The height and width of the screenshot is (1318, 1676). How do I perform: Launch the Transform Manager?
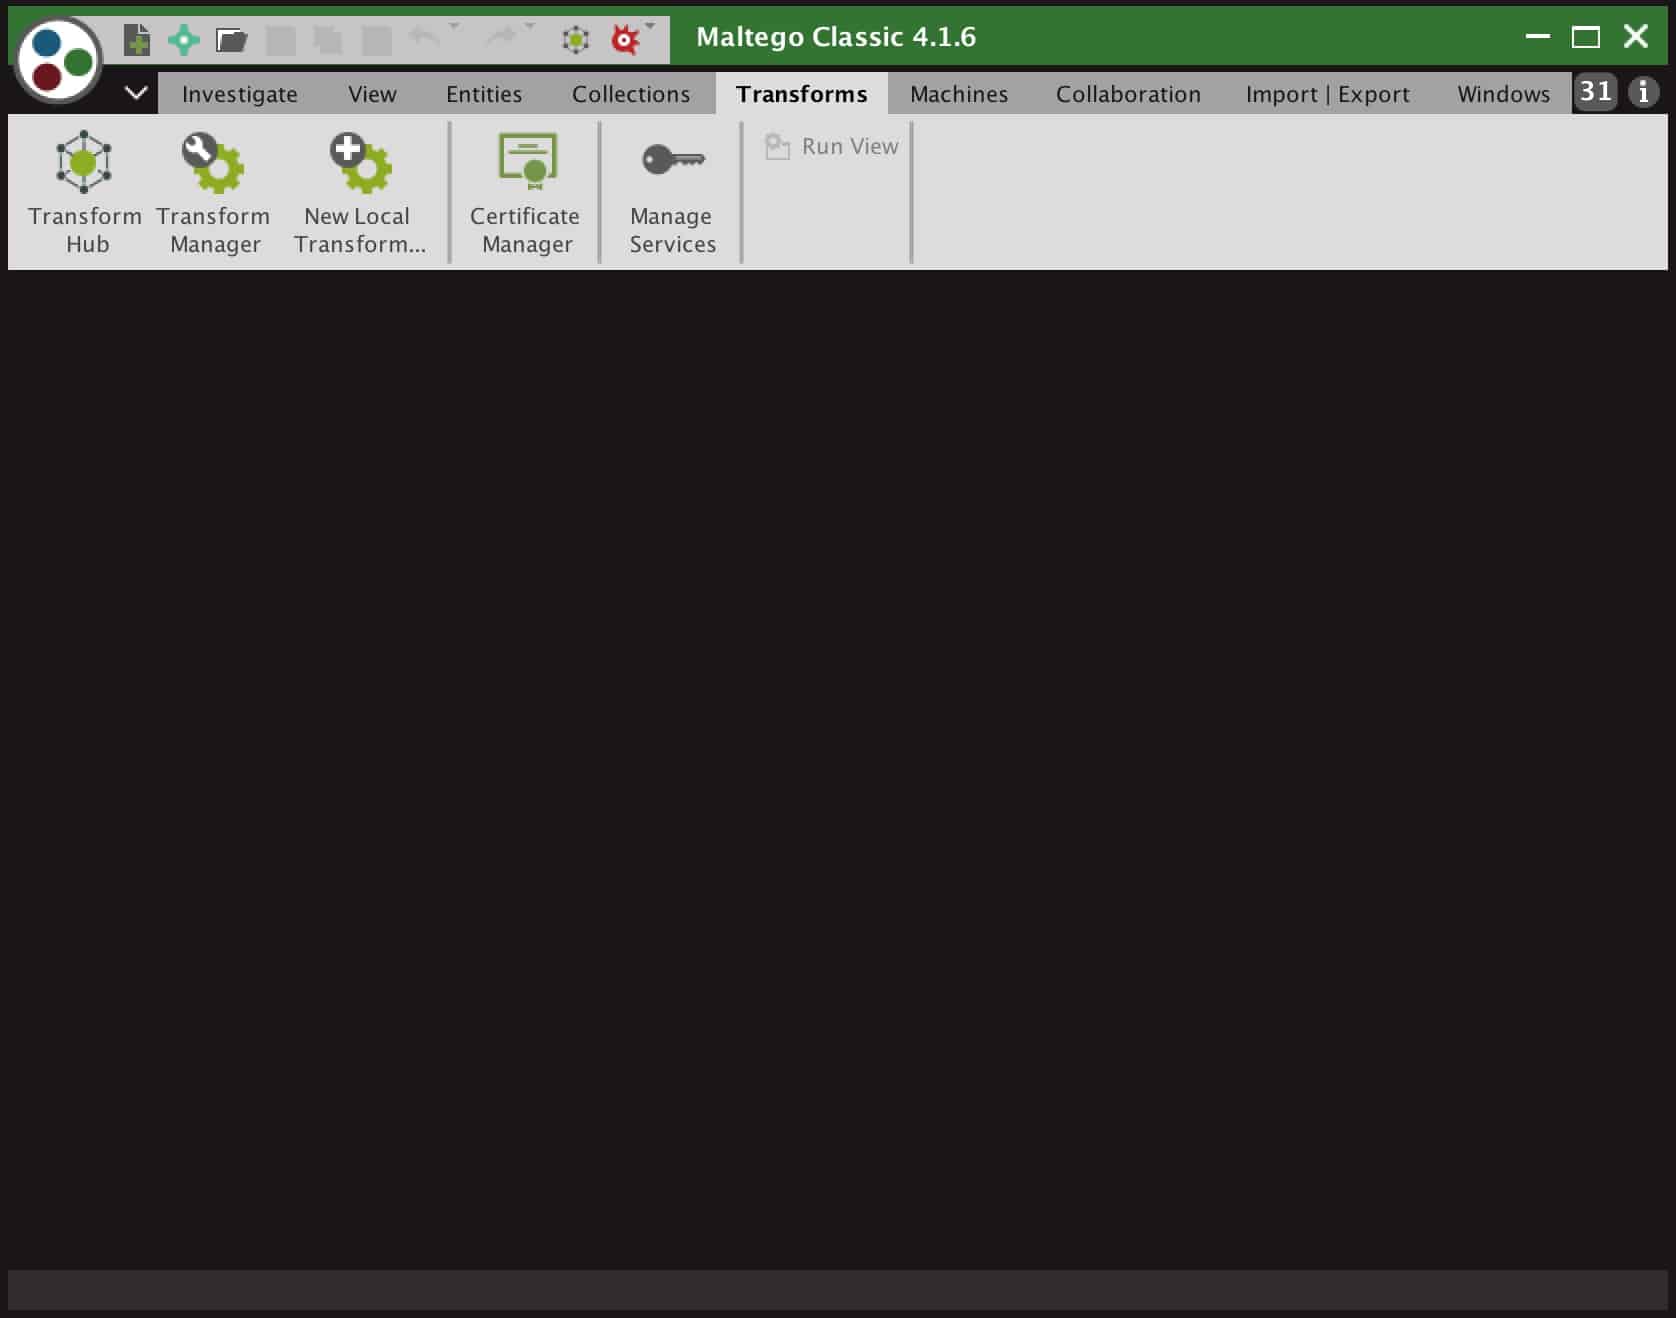point(214,192)
